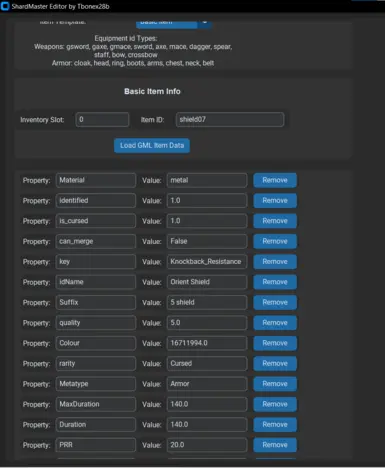
Task: Click the Inventory Slot label
Action: pyautogui.click(x=42, y=120)
